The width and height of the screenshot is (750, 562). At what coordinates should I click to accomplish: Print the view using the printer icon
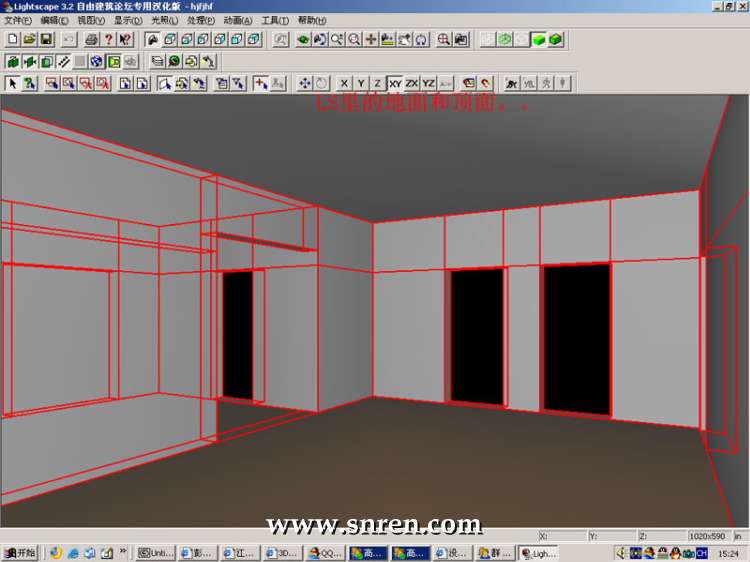(x=91, y=39)
